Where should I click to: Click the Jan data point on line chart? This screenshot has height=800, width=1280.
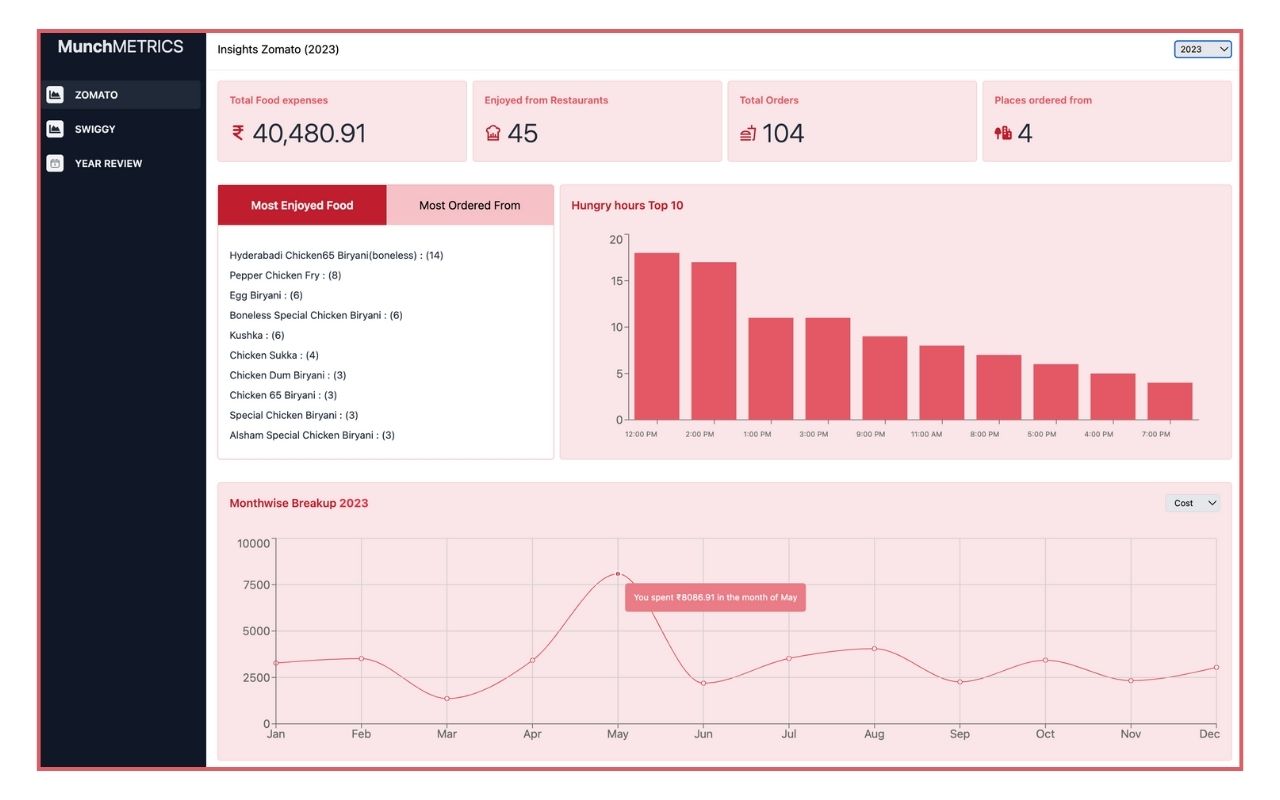tap(276, 663)
